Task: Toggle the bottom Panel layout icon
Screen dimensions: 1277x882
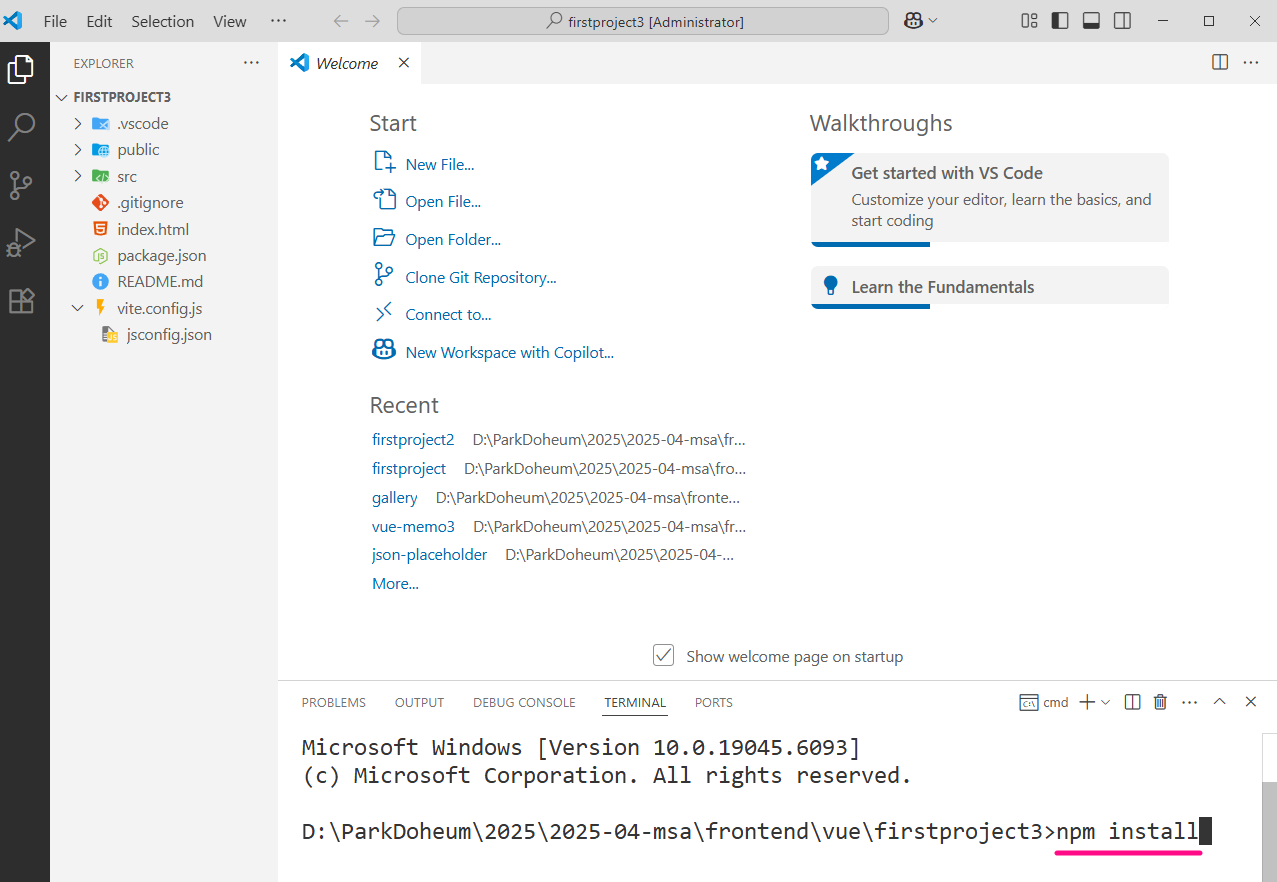Action: [1091, 21]
